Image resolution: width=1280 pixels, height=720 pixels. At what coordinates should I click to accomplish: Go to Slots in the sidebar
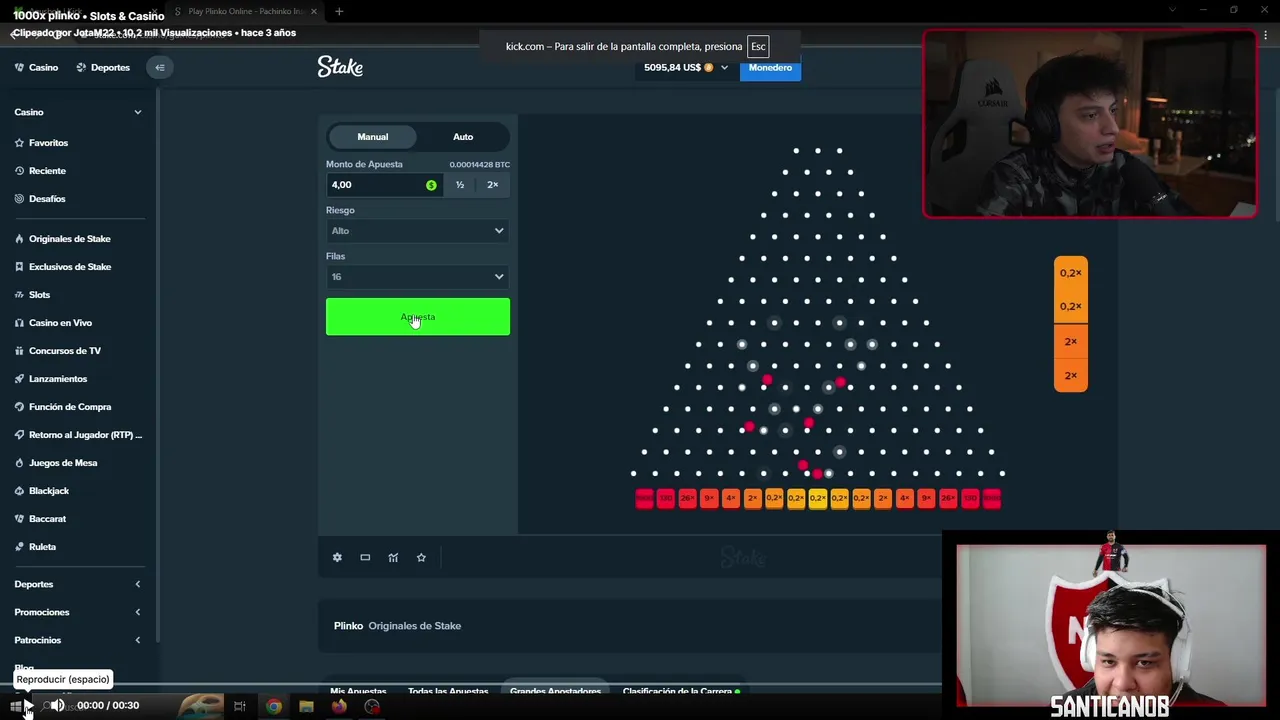(x=32, y=295)
